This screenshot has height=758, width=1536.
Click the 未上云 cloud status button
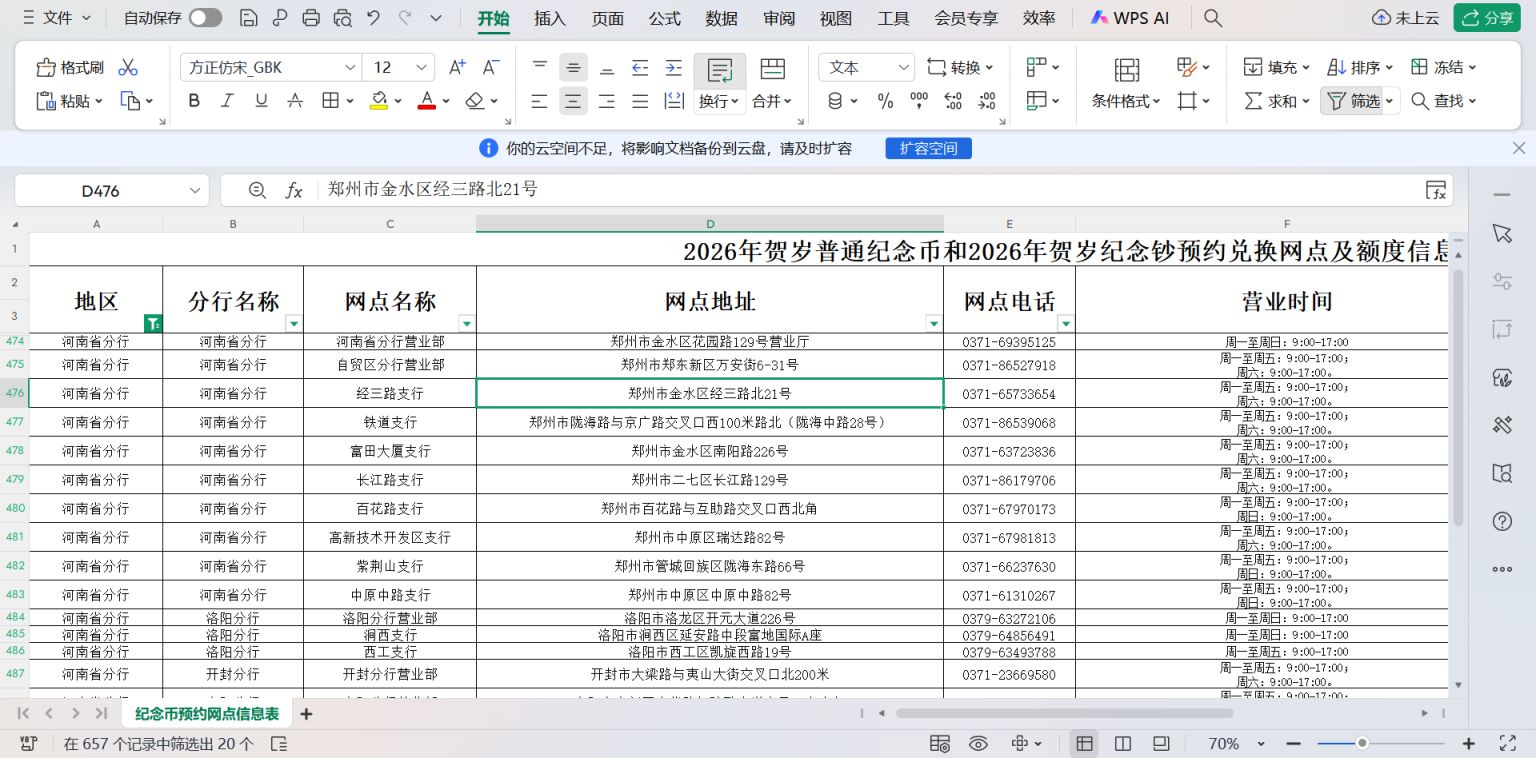click(x=1406, y=18)
